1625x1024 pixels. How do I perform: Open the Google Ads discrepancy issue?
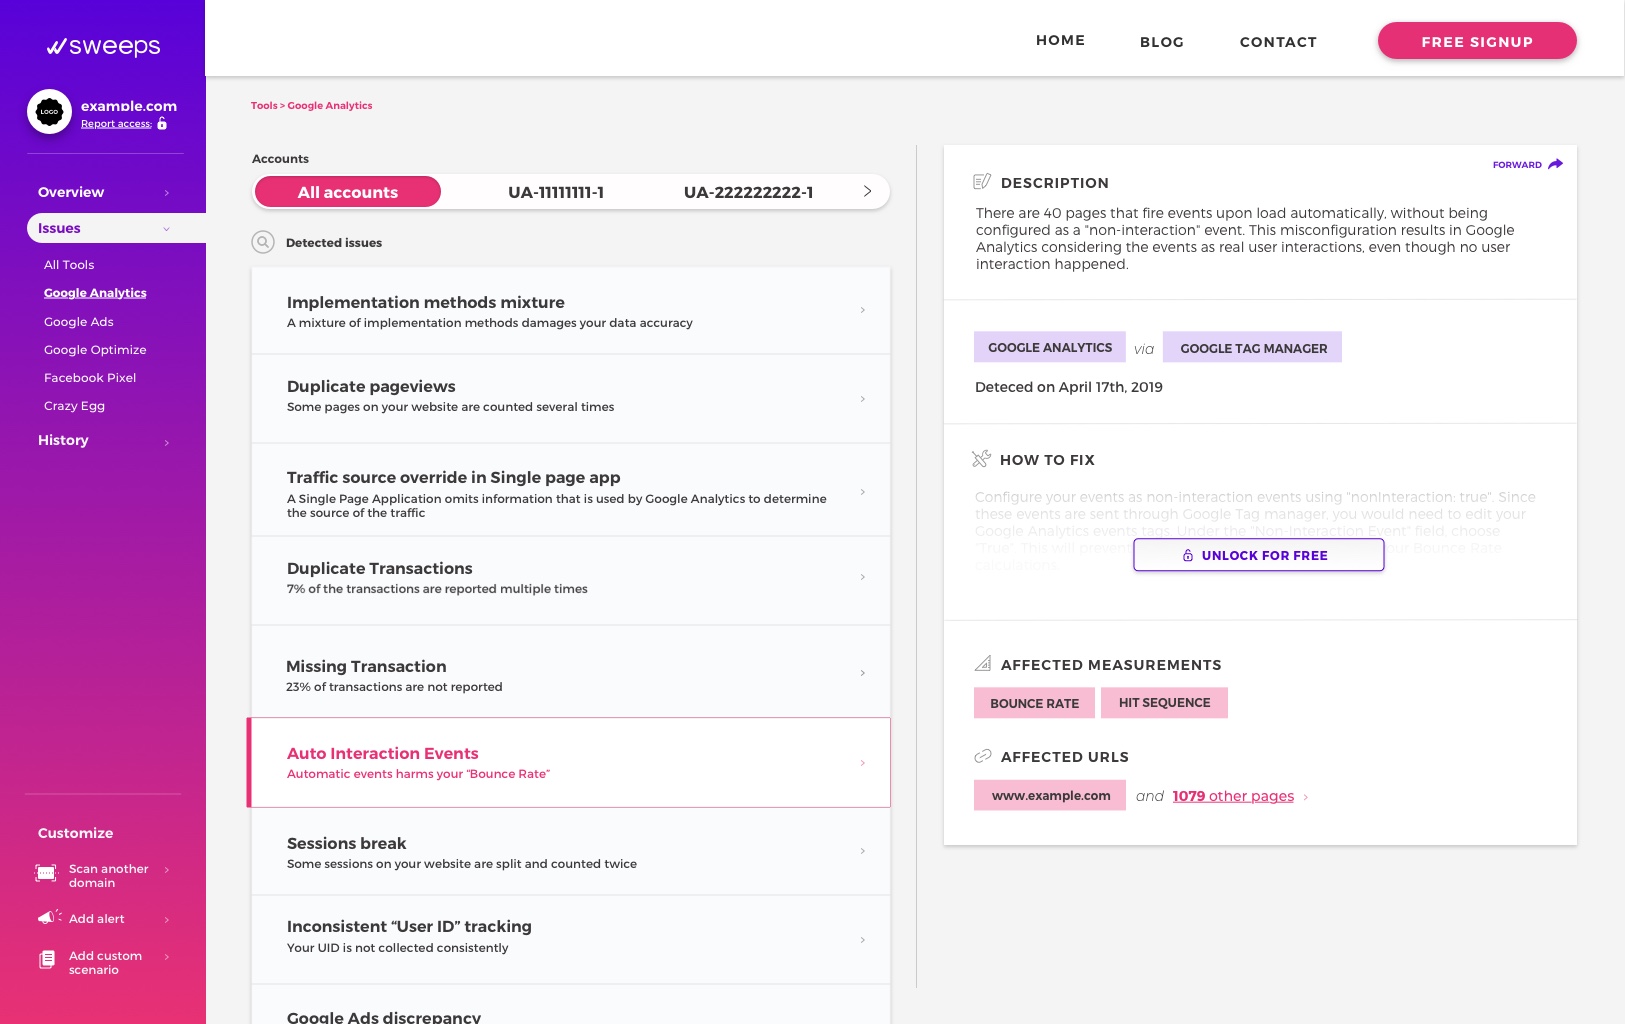click(x=571, y=1005)
